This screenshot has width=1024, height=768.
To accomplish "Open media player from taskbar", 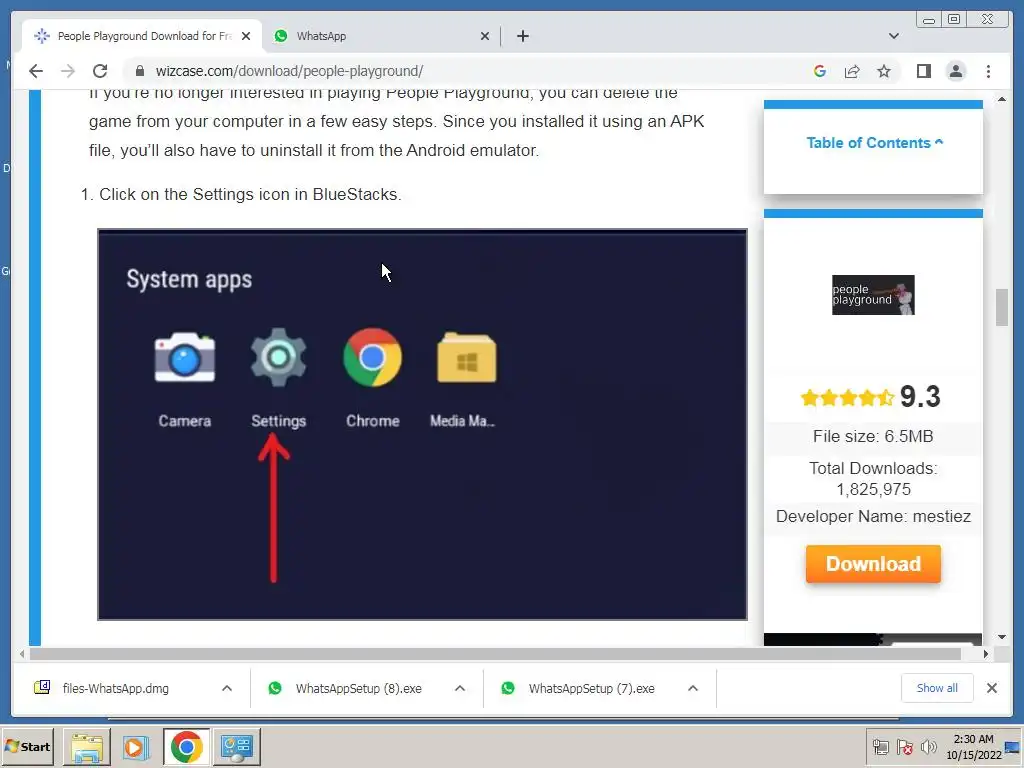I will pyautogui.click(x=136, y=746).
